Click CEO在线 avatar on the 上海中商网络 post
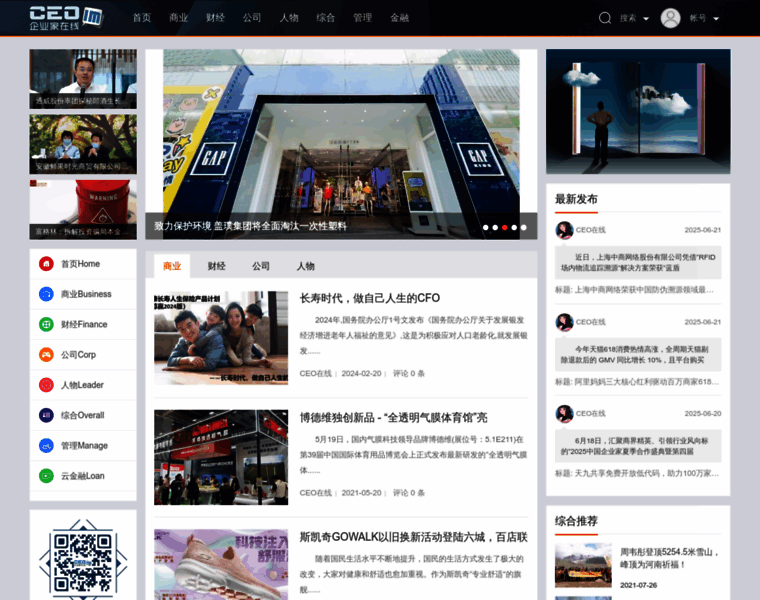The height and width of the screenshot is (600, 760). click(x=564, y=230)
